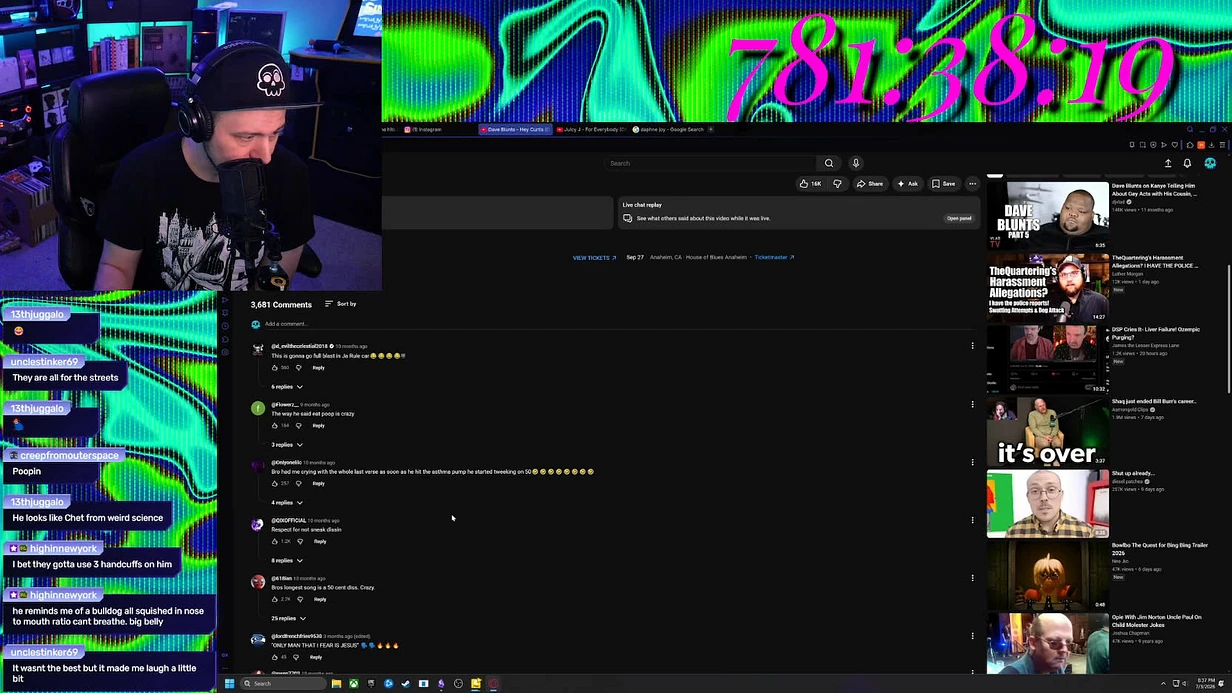Open Windows Start menu
The width and height of the screenshot is (1232, 693).
(229, 684)
